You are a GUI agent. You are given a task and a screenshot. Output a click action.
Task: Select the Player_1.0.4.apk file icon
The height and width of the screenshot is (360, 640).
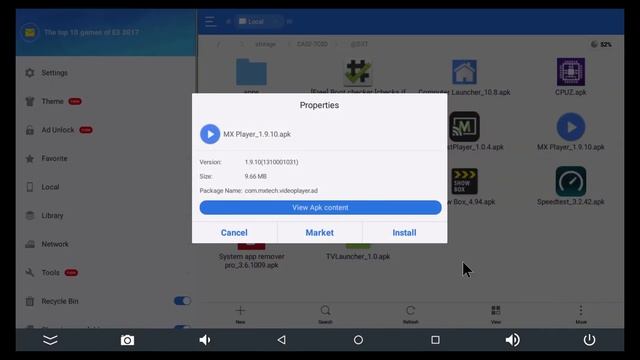tap(464, 126)
